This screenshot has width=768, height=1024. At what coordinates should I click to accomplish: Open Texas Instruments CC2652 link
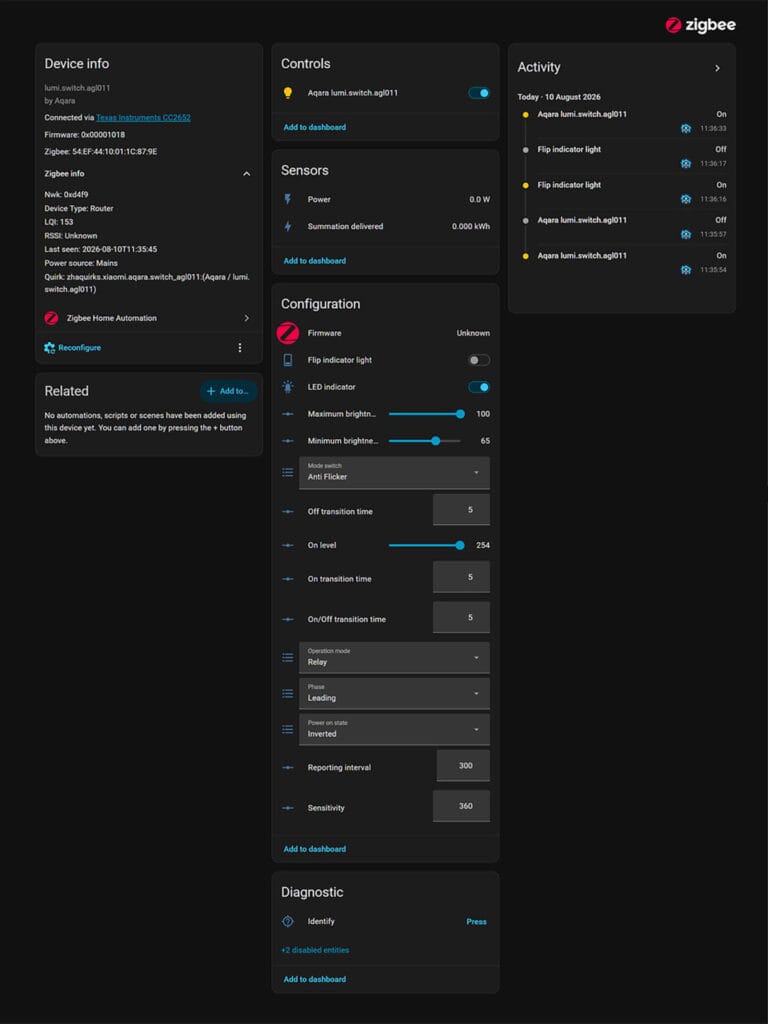coord(144,118)
